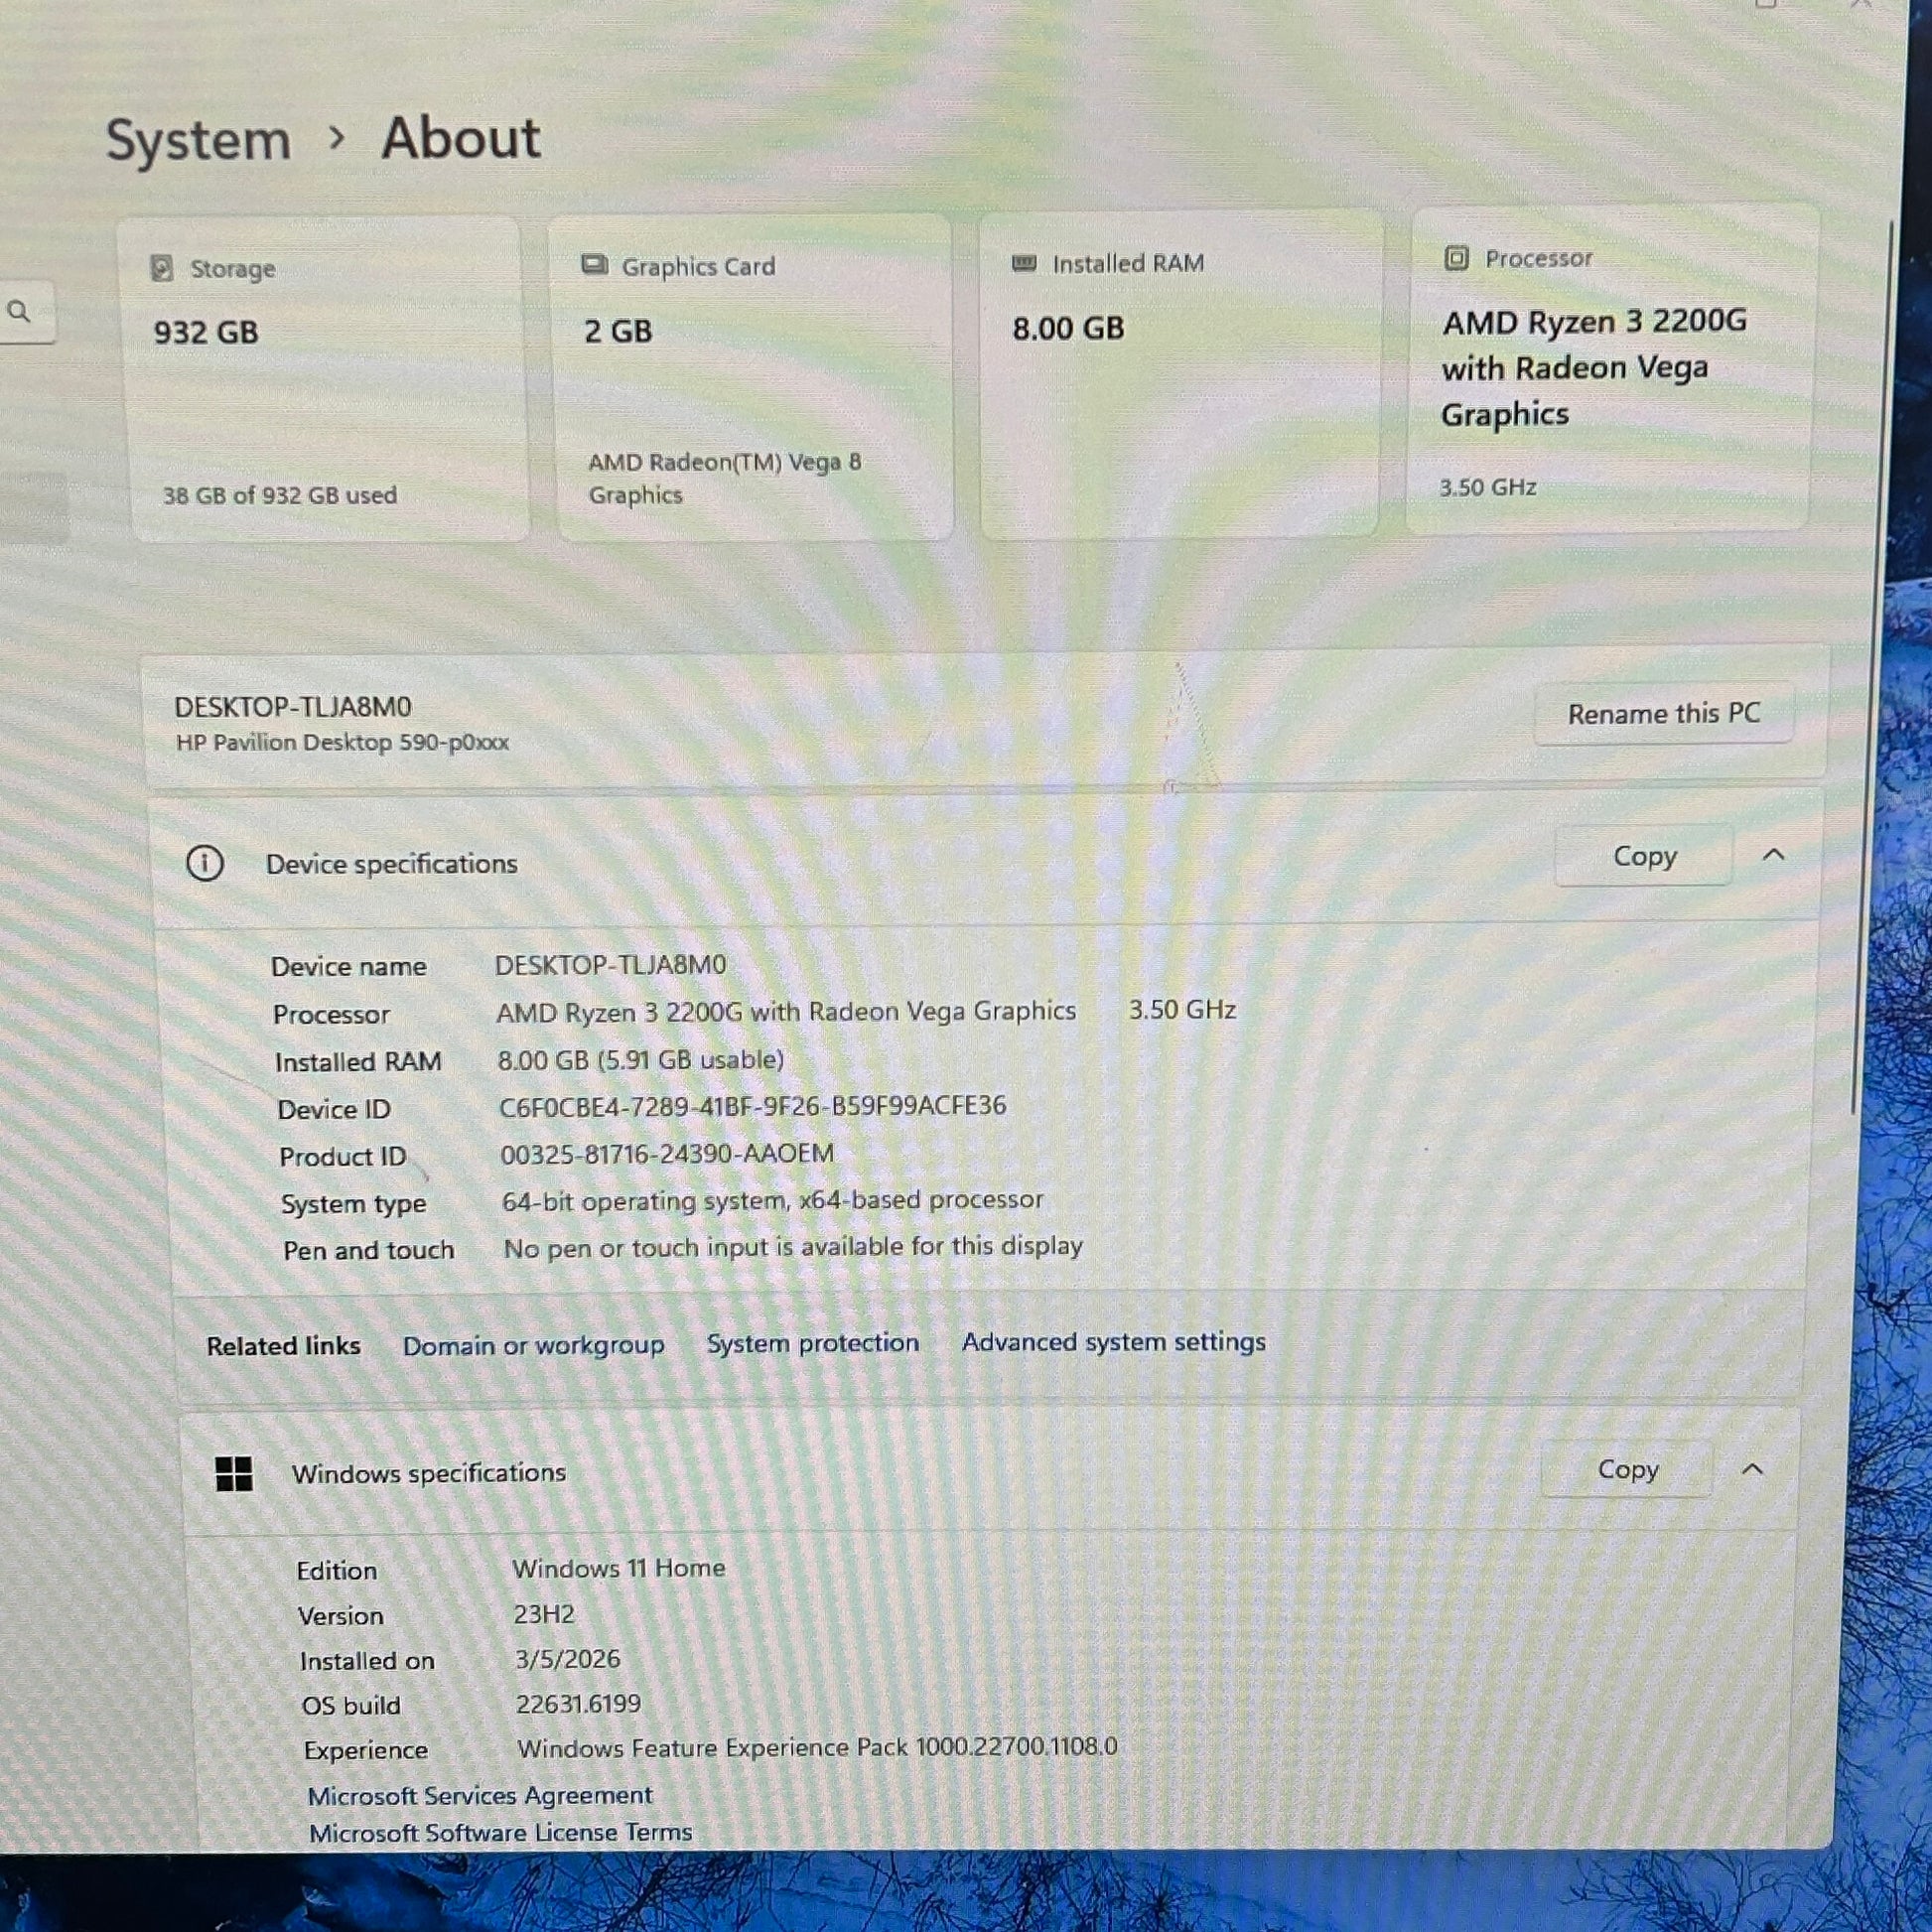Click the Device specifications info icon
This screenshot has height=1932, width=1932.
[205, 863]
